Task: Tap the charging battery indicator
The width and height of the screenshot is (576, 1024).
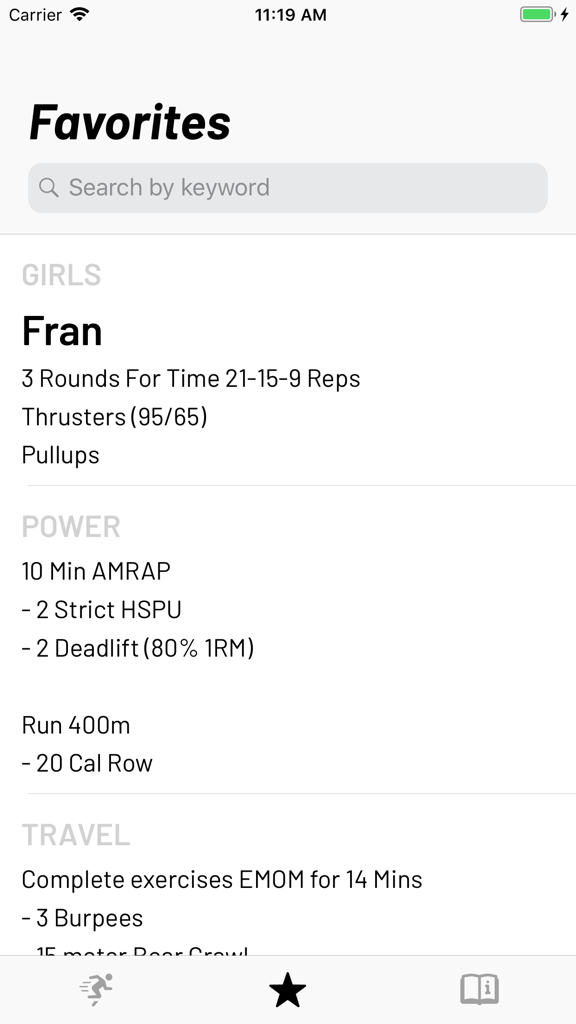Action: [x=538, y=14]
